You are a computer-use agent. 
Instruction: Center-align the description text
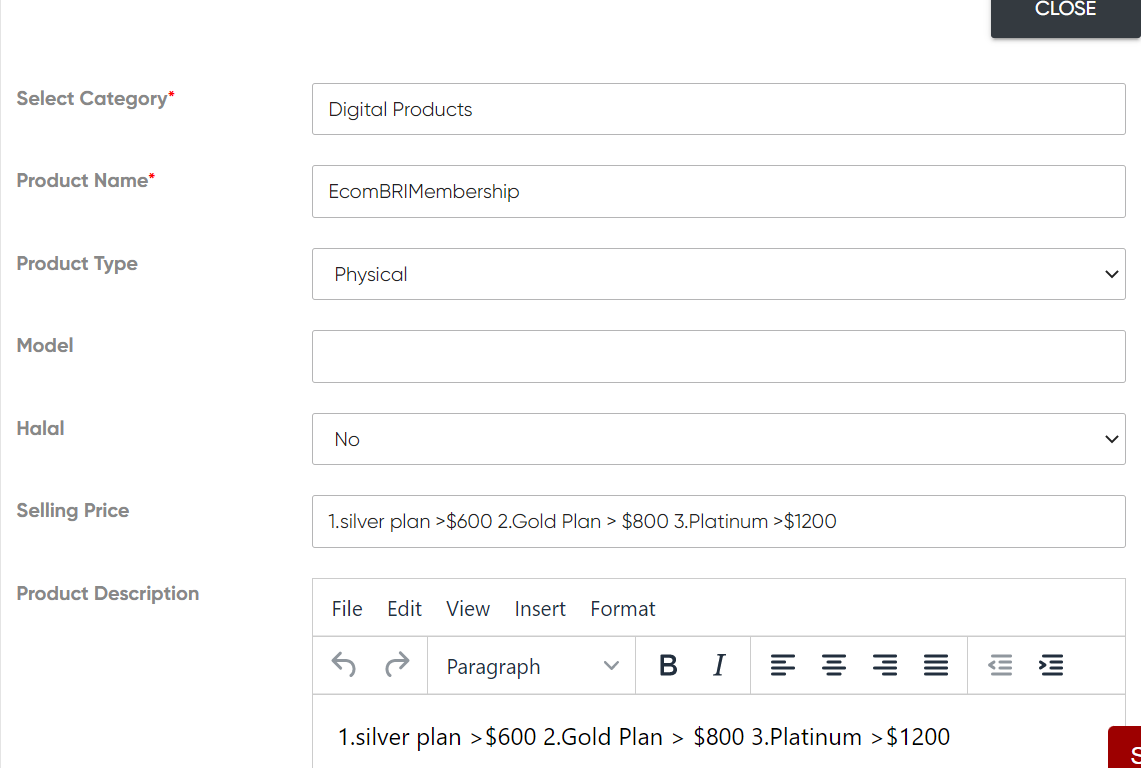pos(834,666)
